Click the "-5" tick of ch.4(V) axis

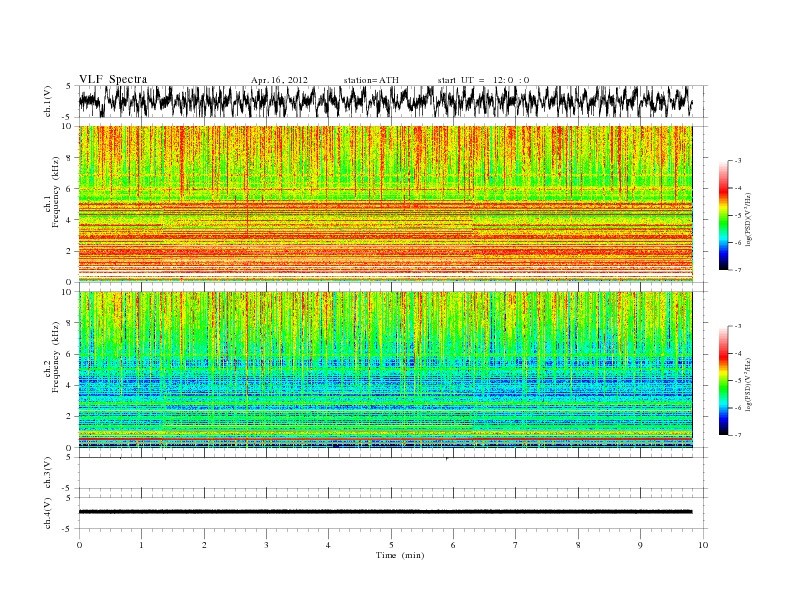(67, 529)
